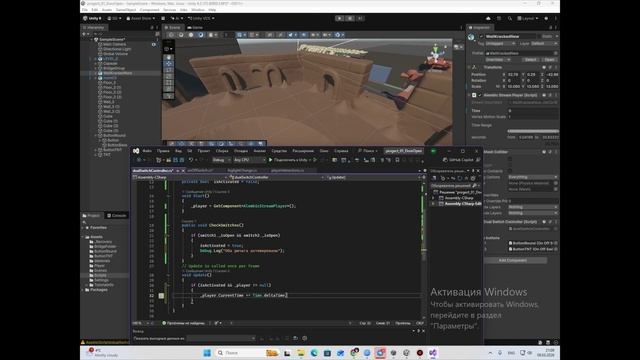Collapse the Transform component foldout
The image size is (640, 360).
pyautogui.click(x=469, y=67)
